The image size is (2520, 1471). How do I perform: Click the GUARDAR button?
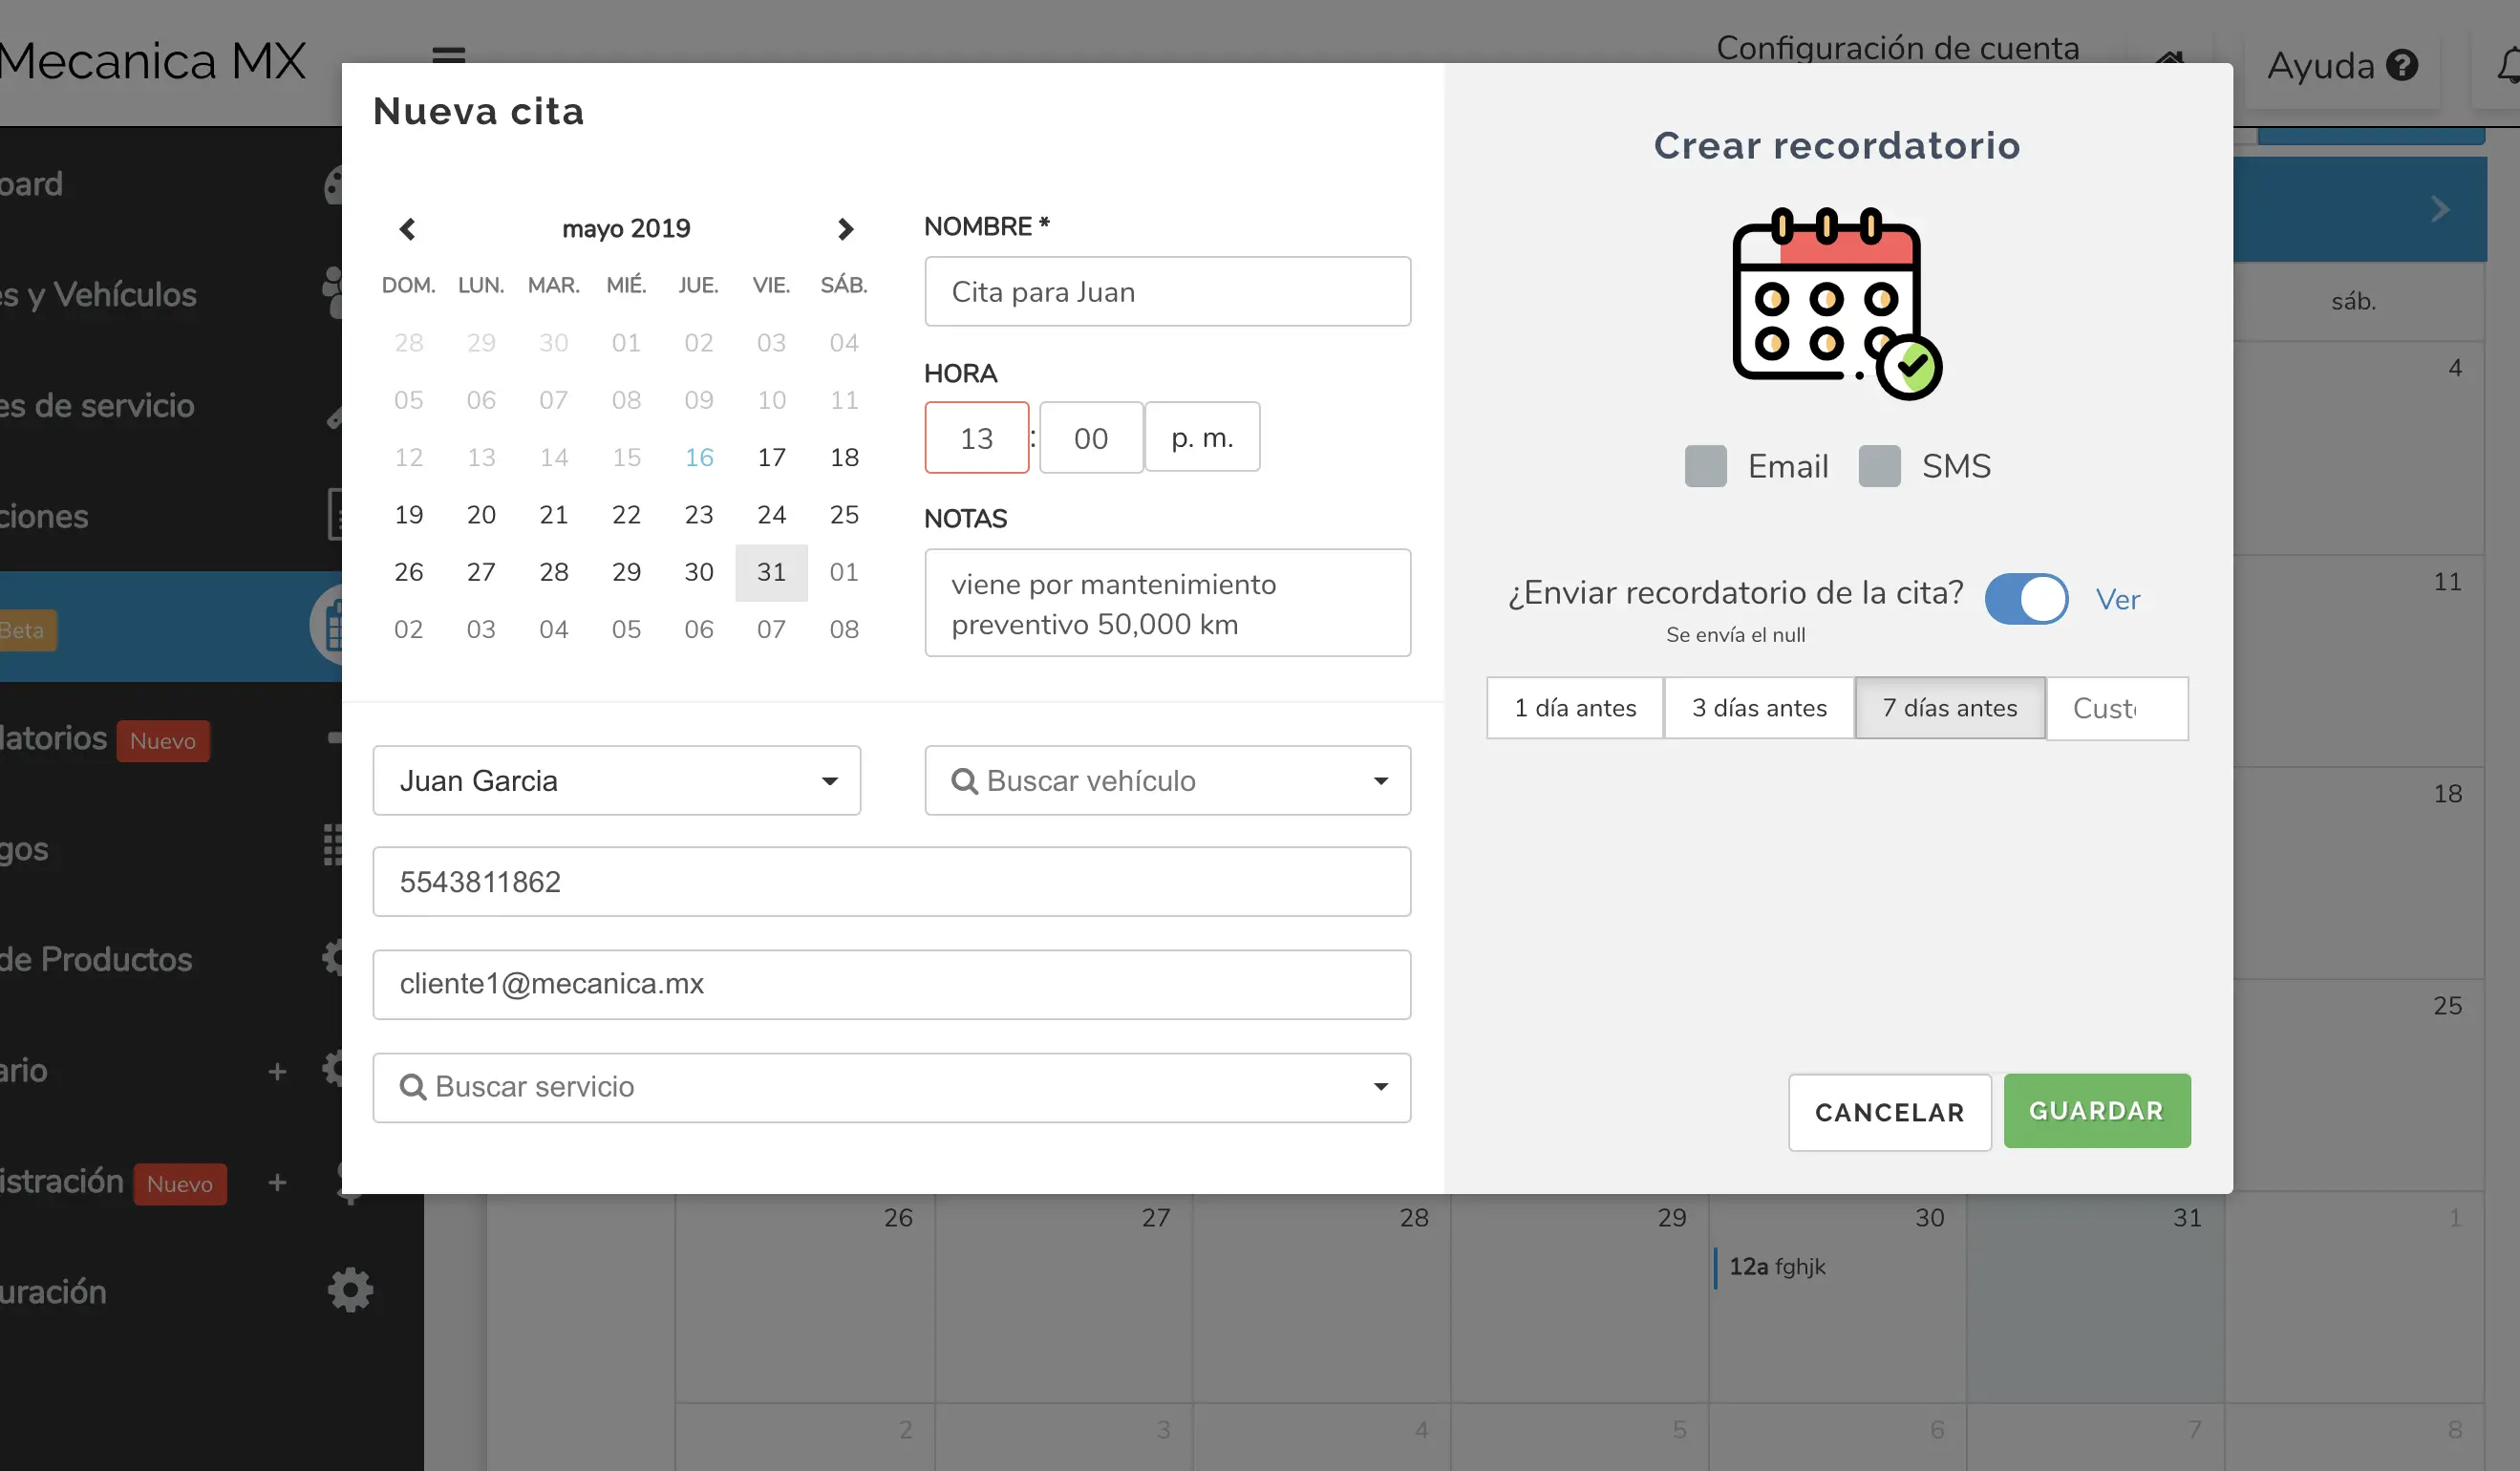tap(2097, 1110)
